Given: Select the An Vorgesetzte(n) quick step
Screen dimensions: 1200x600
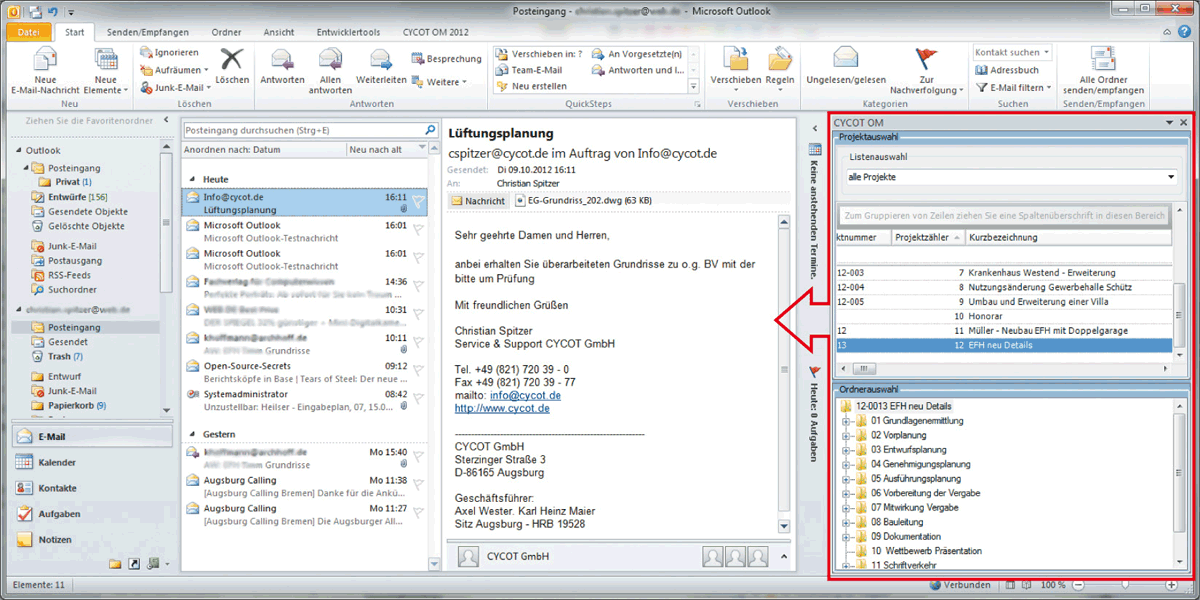Looking at the screenshot, I should point(637,54).
